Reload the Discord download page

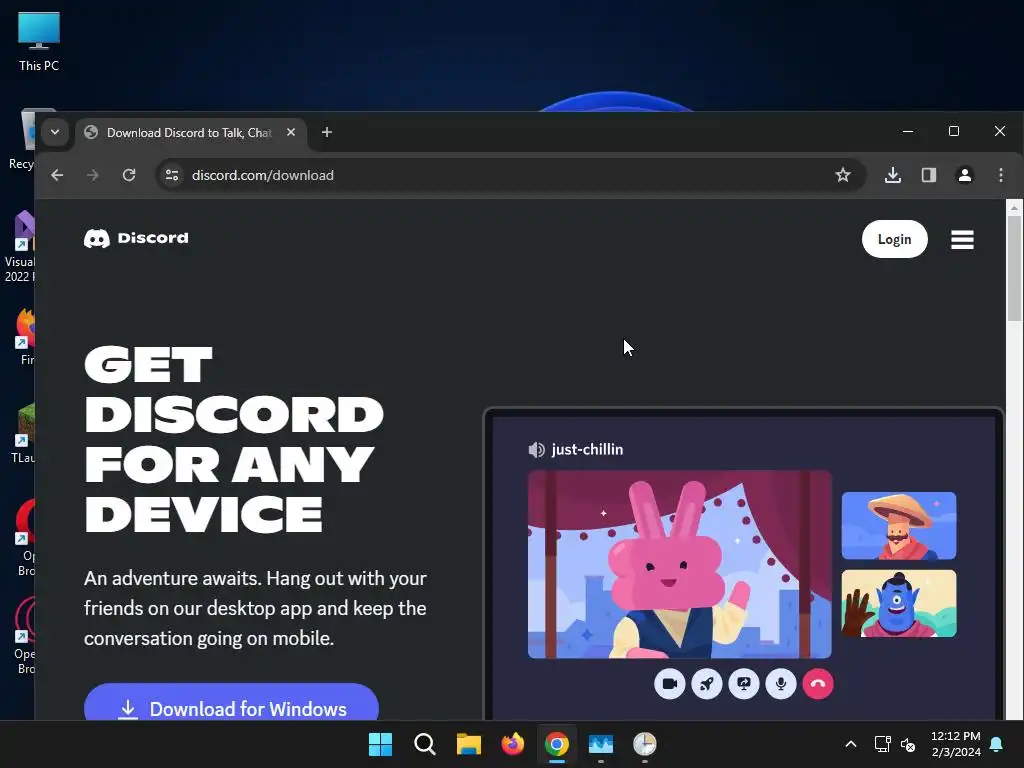click(129, 175)
